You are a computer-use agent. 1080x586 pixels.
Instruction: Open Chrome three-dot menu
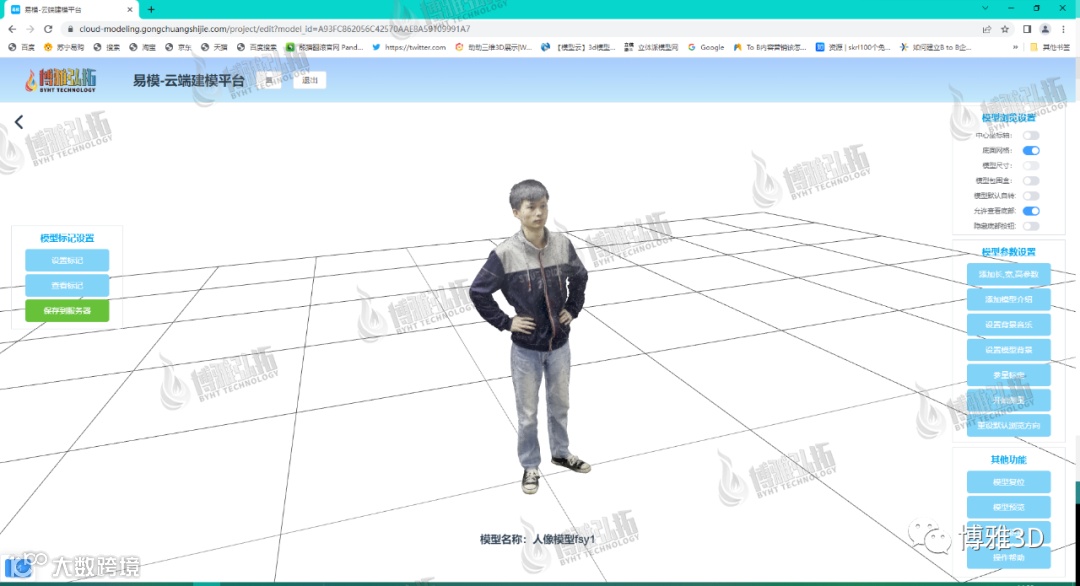pos(1063,29)
